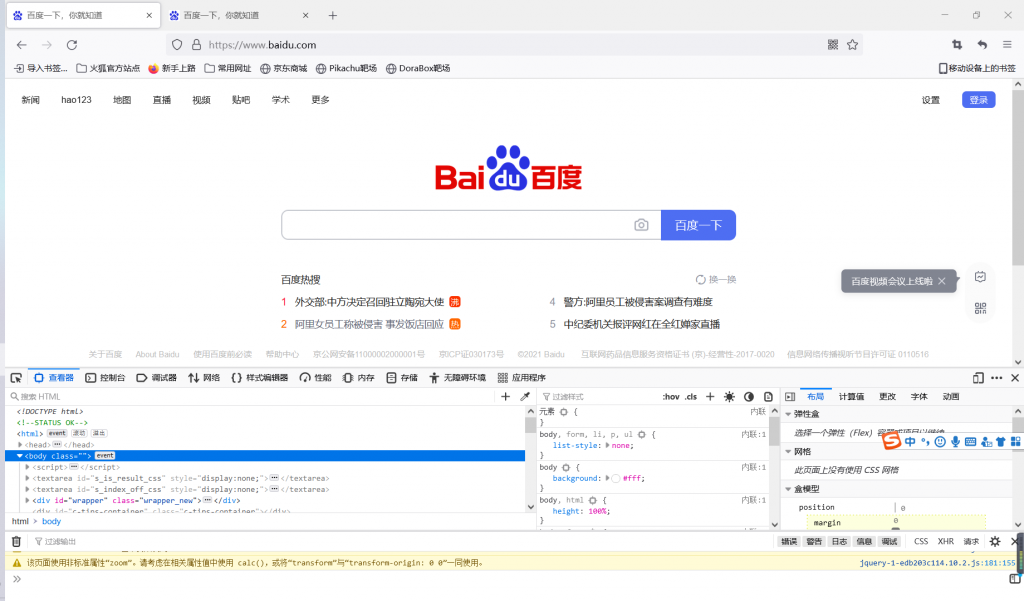Screen dimensions: 1024x601
Task: Open the 字体 fonts sidebar tab
Action: [919, 397]
